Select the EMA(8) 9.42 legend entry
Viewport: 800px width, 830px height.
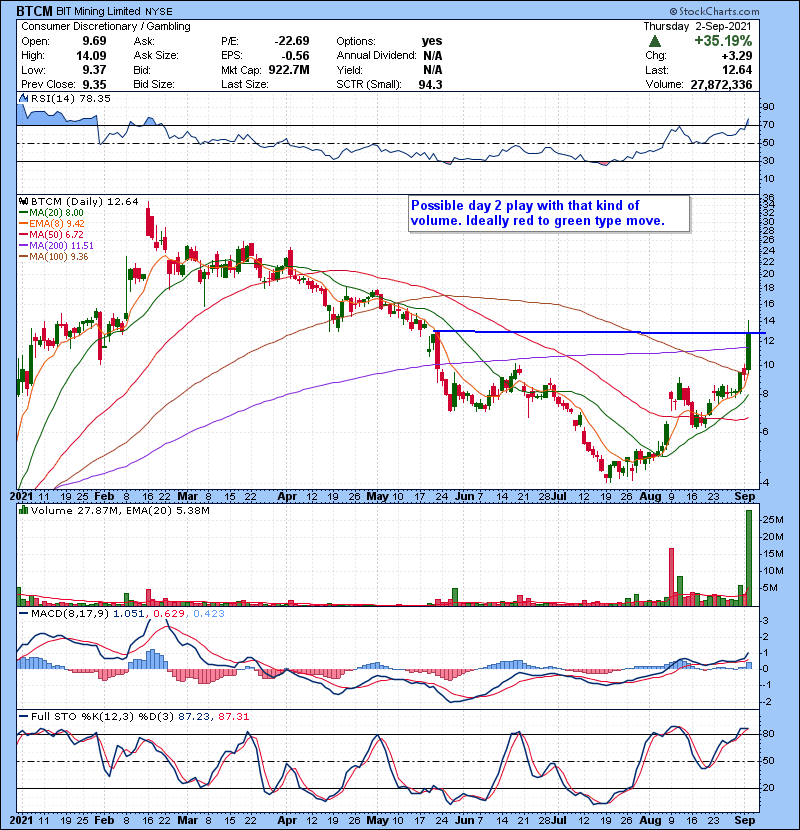coord(52,224)
